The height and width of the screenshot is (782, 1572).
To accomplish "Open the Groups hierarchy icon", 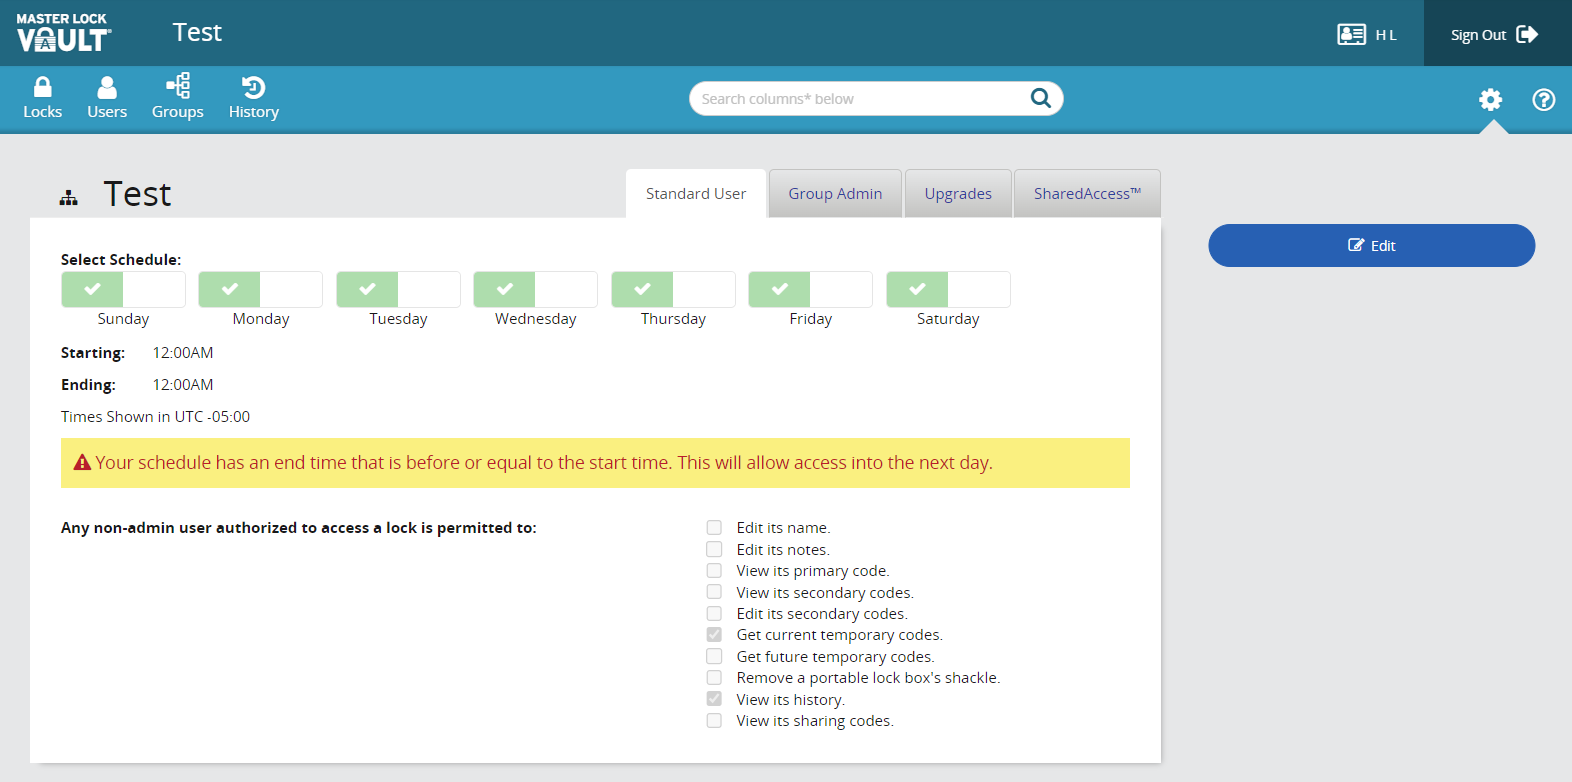I will (178, 87).
